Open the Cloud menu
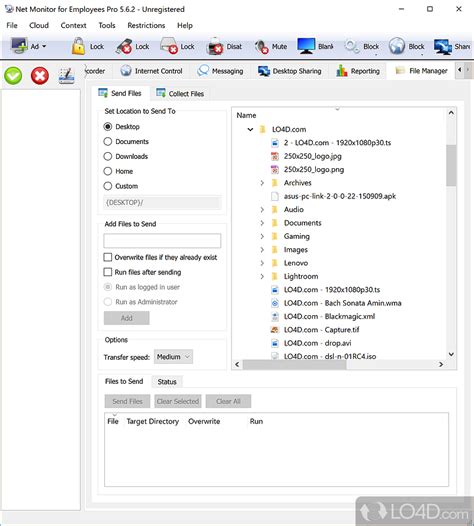Image resolution: width=474 pixels, height=526 pixels. click(39, 25)
